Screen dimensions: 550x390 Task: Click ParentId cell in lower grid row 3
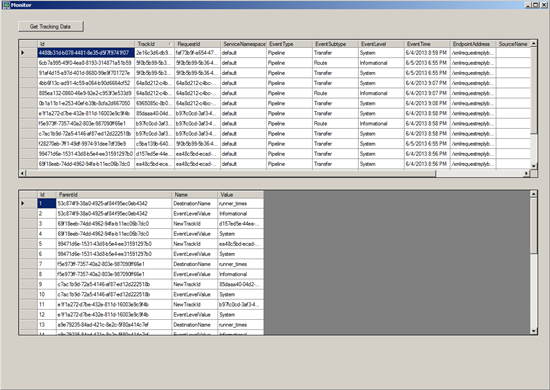coord(114,224)
